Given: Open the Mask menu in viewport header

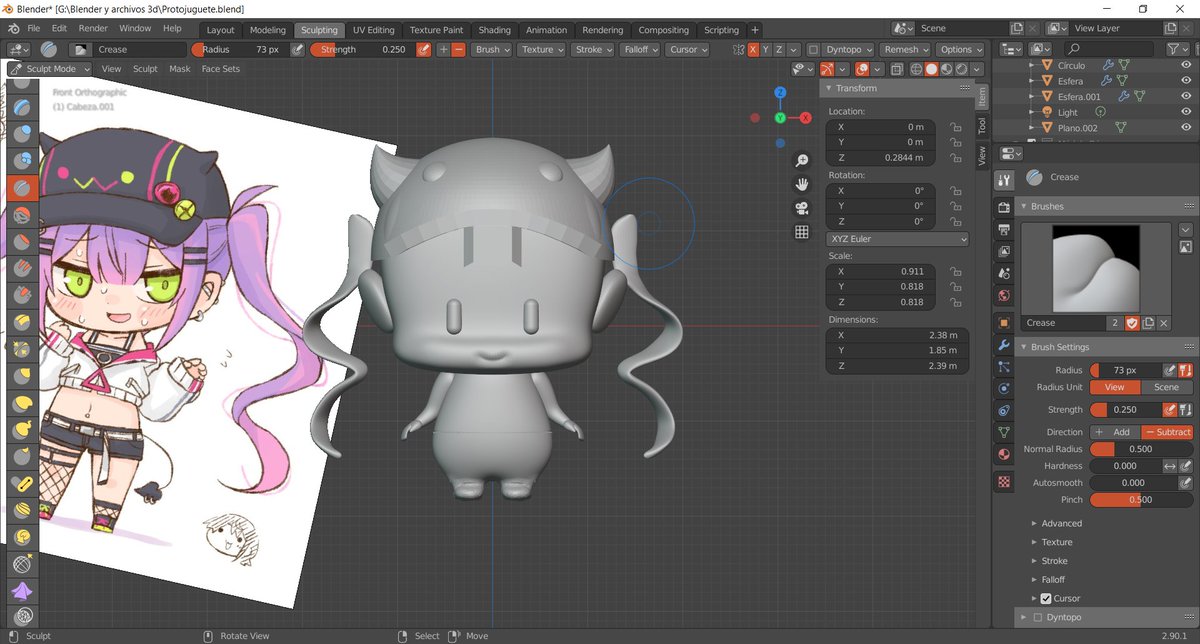Looking at the screenshot, I should (179, 69).
